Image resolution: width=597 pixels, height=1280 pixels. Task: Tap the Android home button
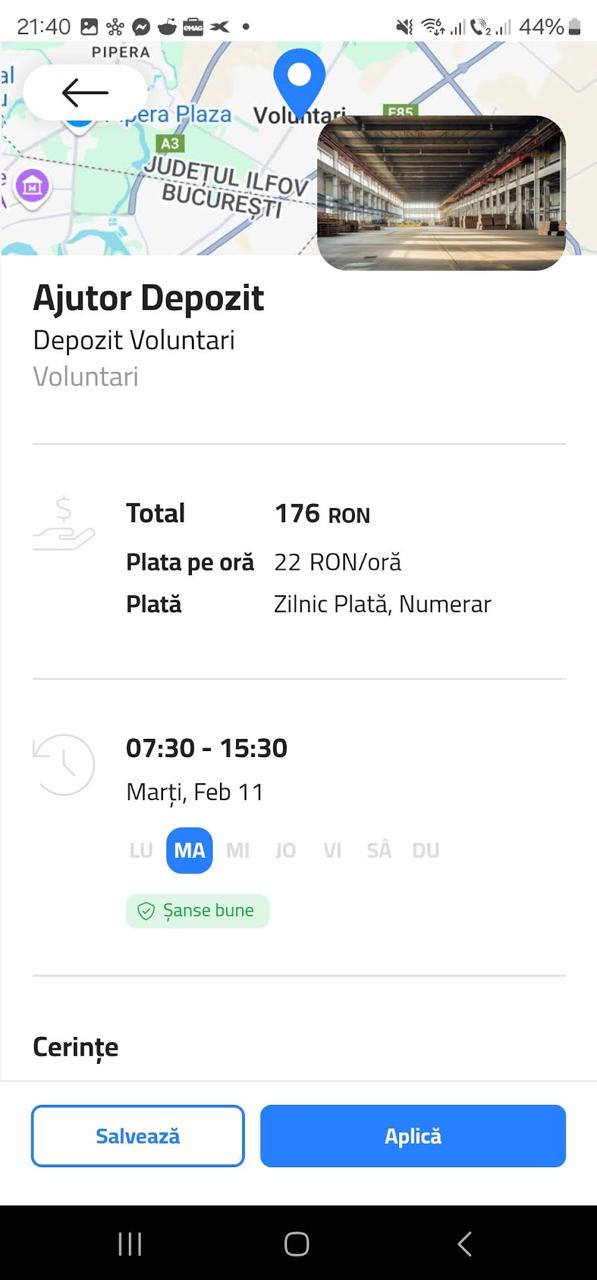297,1243
